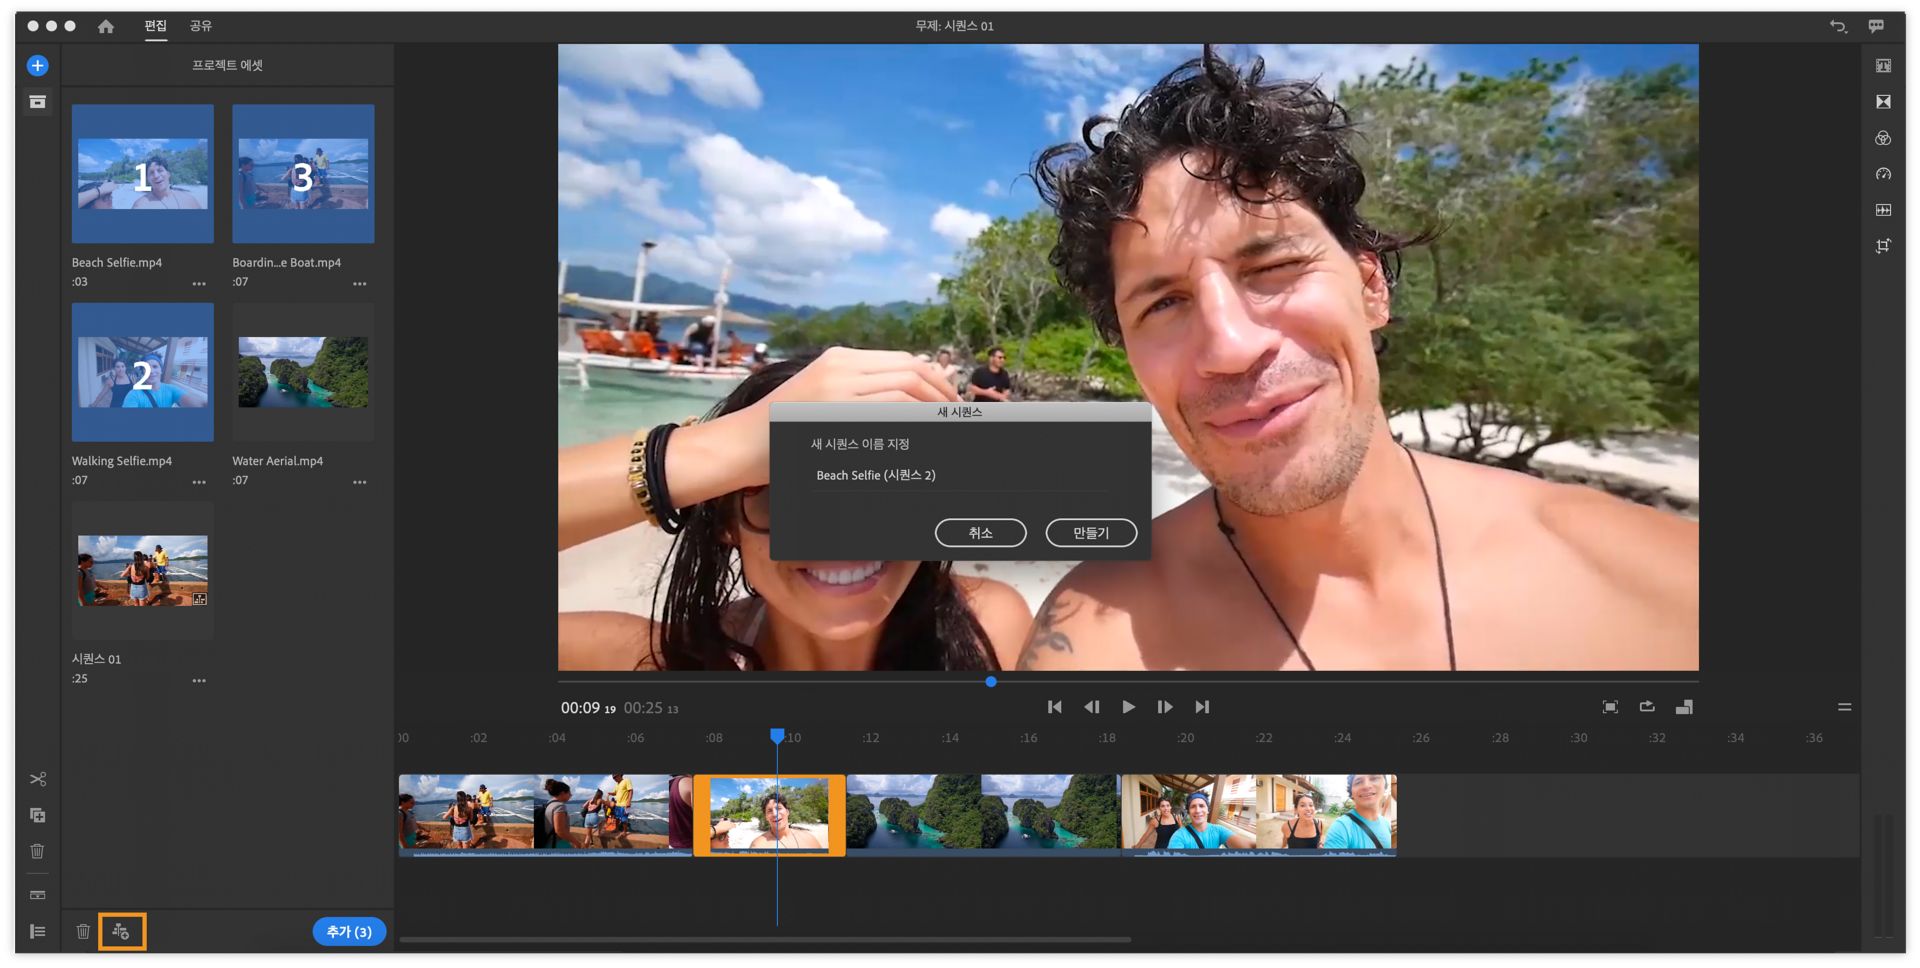Expand the timeline options menu icon
The height and width of the screenshot is (968, 1920).
coord(1844,707)
